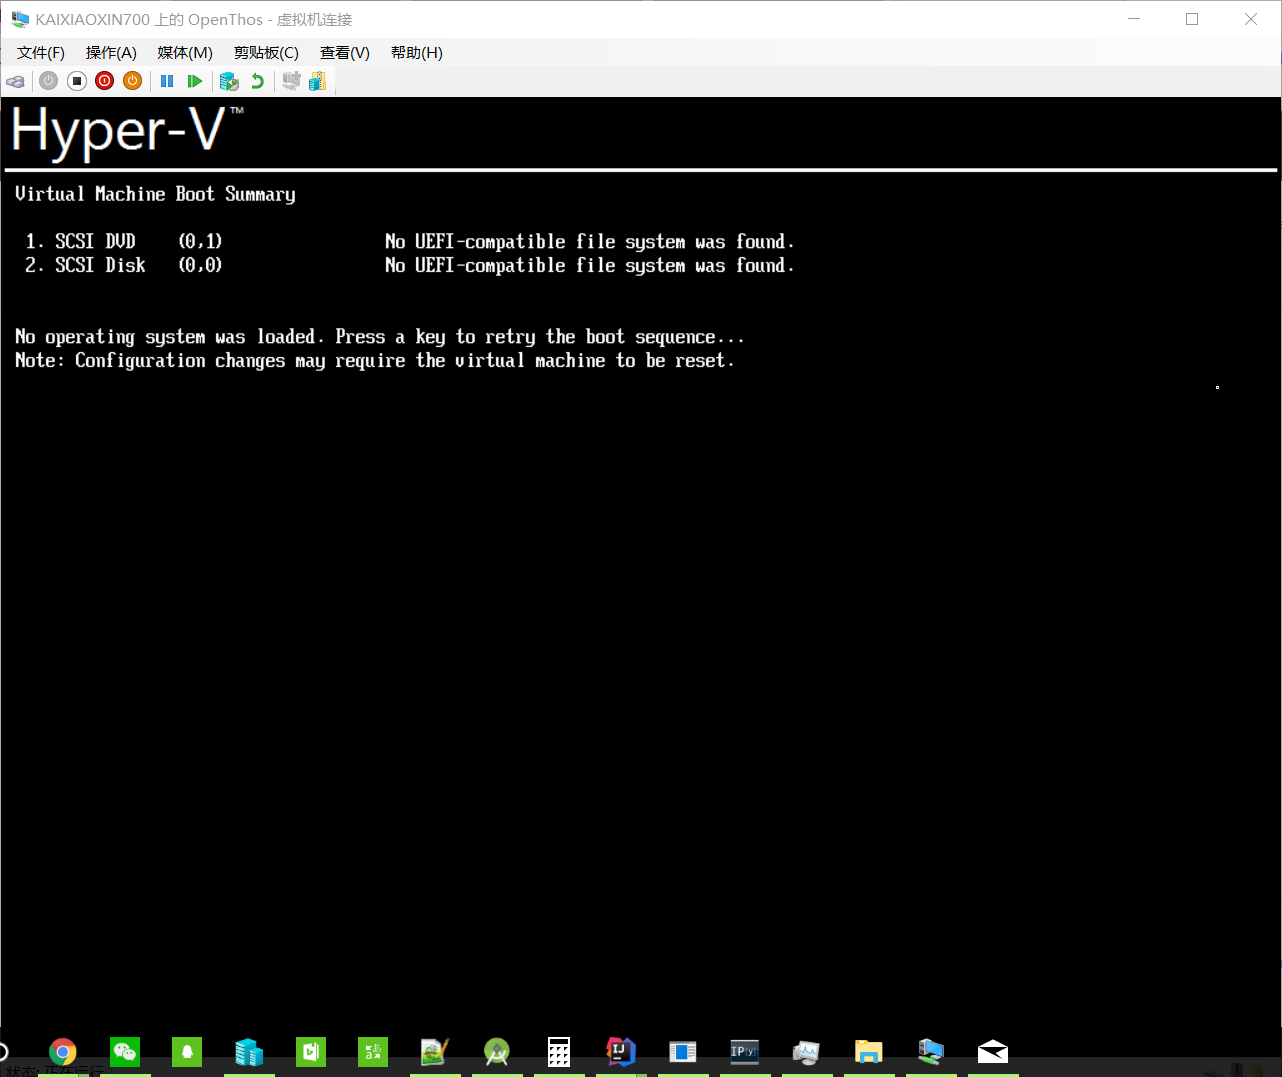Viewport: 1282px width, 1077px height.
Task: Open the 剪贴板(C) menu
Action: point(266,52)
